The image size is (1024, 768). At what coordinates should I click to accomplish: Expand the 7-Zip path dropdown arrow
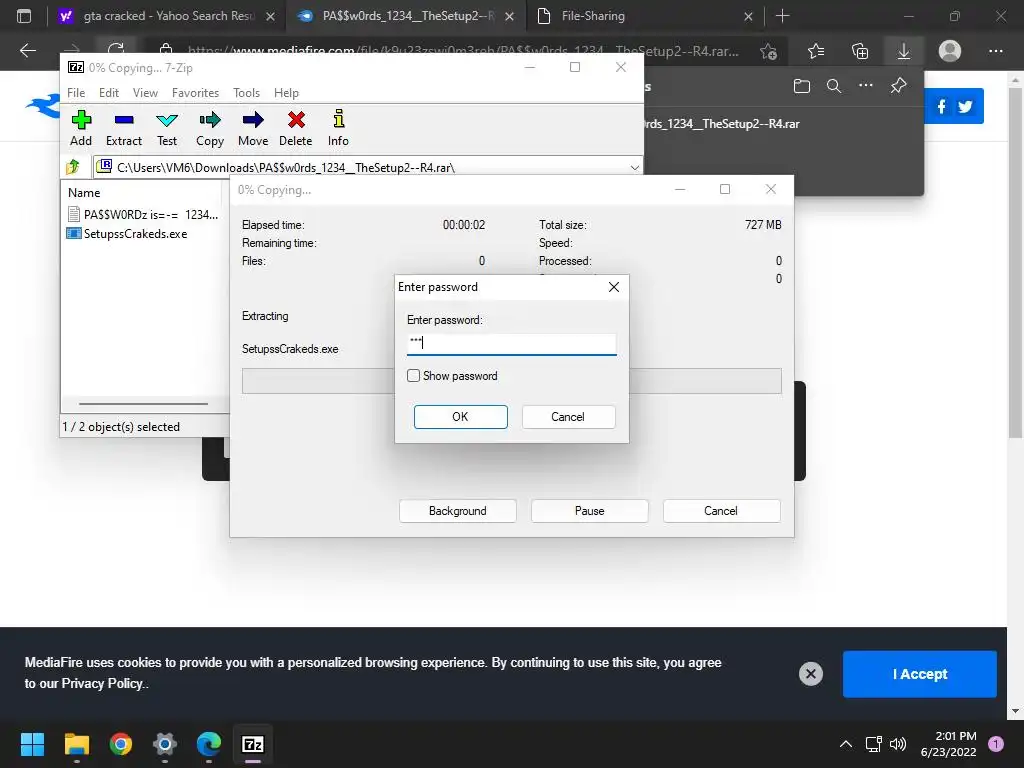tap(634, 167)
